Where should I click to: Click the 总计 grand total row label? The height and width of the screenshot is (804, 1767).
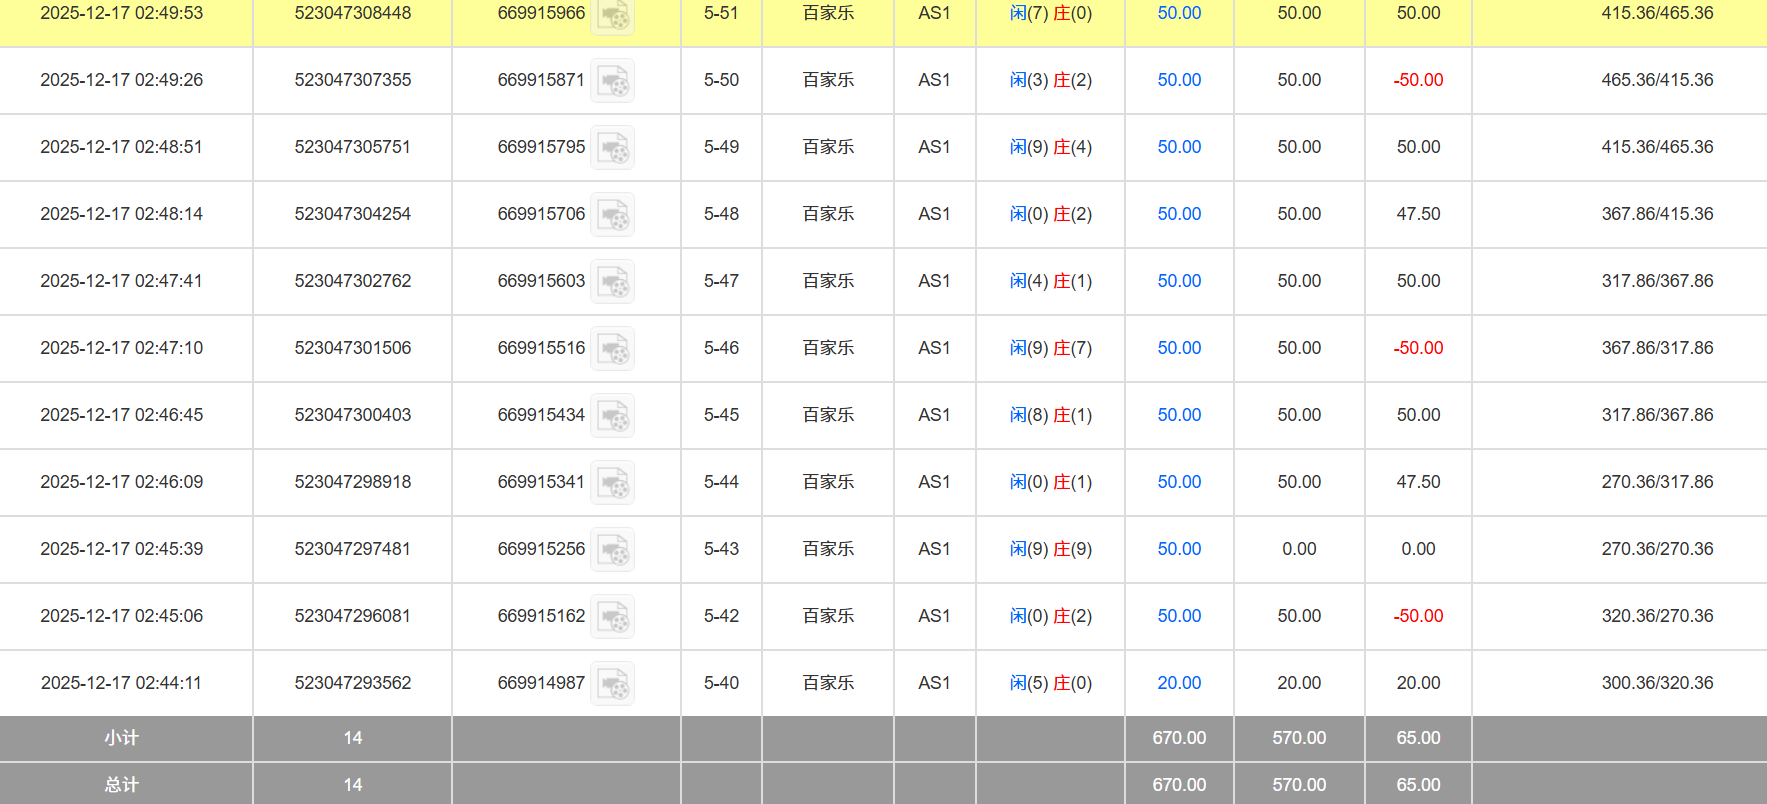(122, 785)
